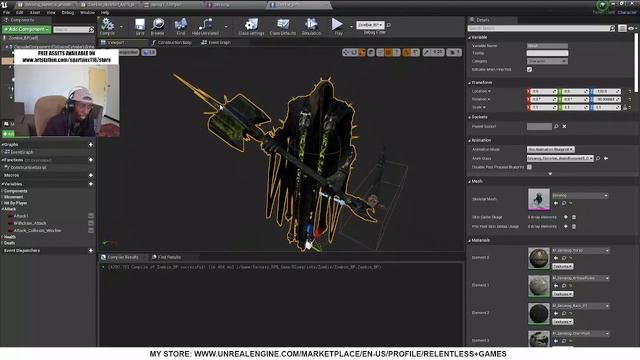Open Class Settings
The image size is (640, 360).
[251, 27]
